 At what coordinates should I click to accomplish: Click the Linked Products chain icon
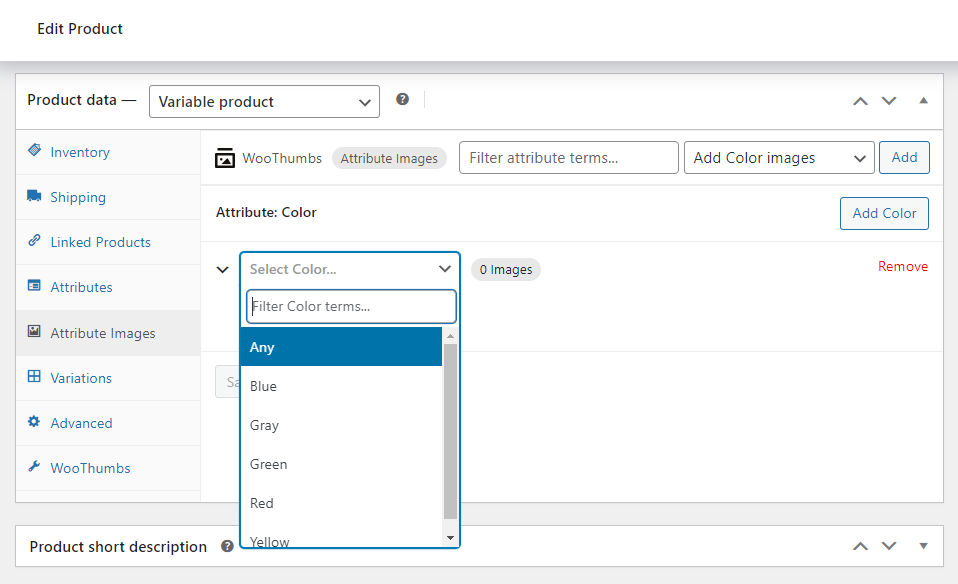tap(33, 242)
